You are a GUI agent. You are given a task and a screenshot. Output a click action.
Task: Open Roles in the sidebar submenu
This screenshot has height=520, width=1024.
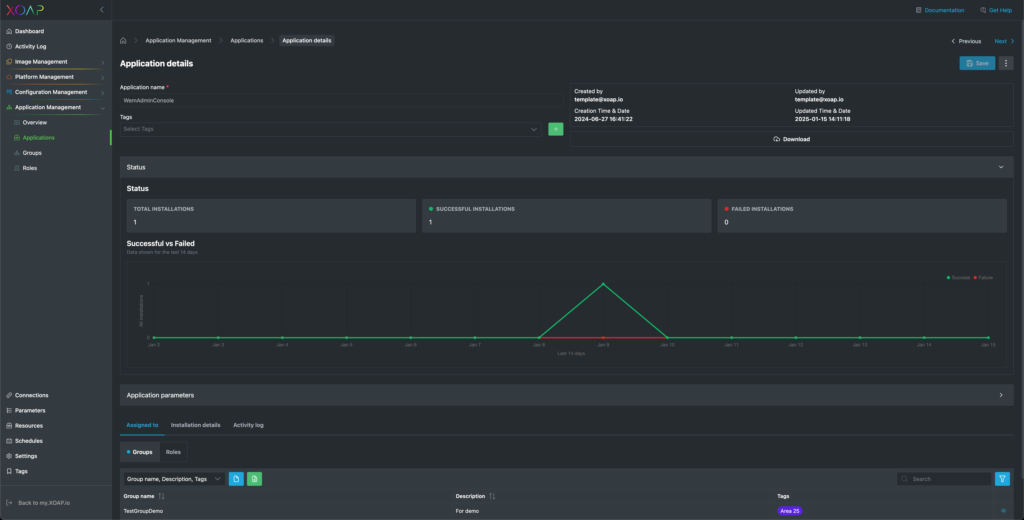point(29,168)
